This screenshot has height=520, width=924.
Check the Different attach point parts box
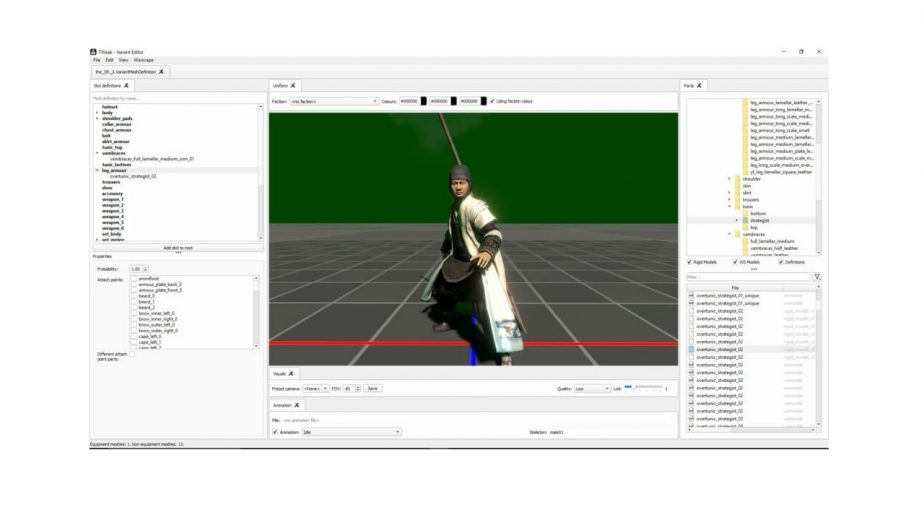pos(132,354)
